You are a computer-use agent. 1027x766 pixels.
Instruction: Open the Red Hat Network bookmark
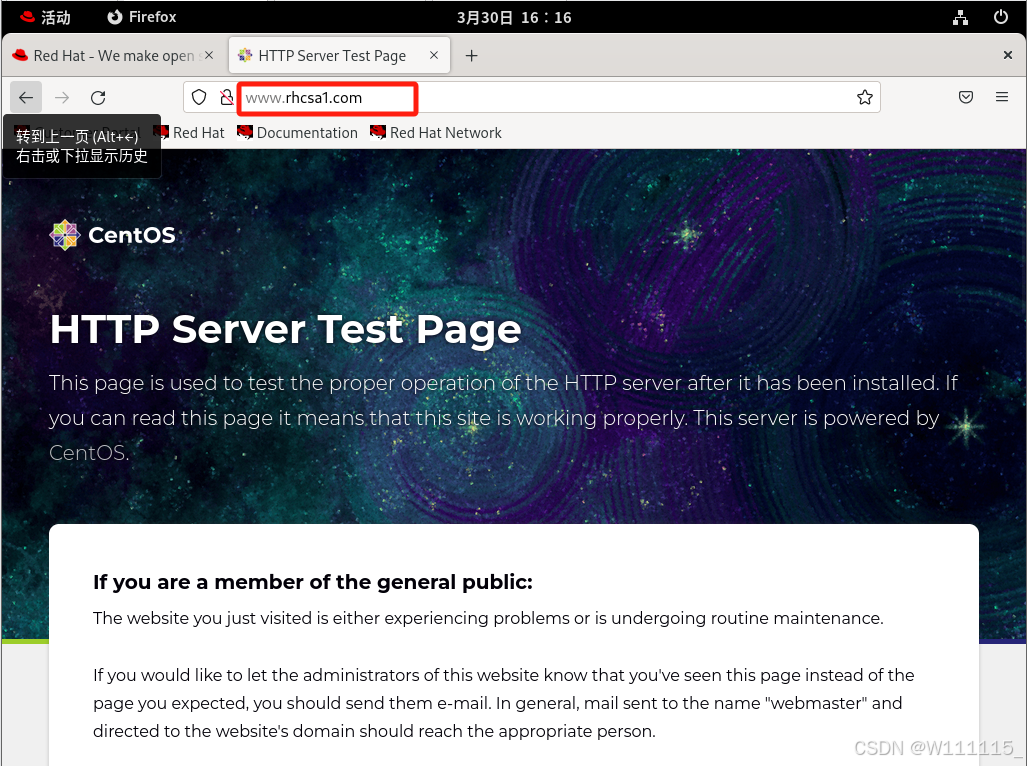pyautogui.click(x=436, y=133)
